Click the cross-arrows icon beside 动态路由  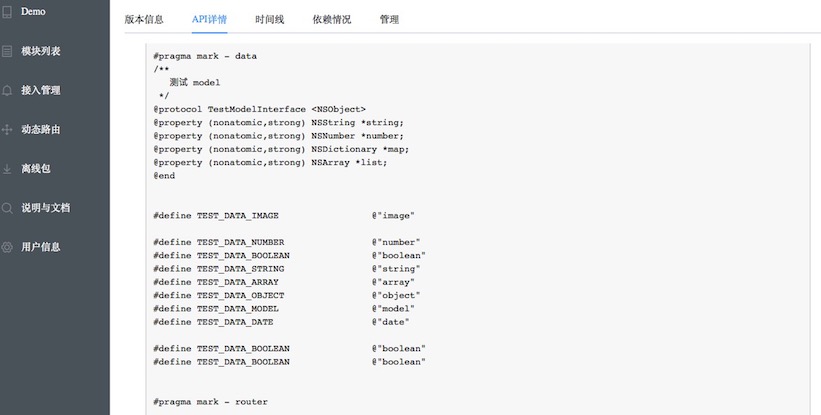[x=7, y=130]
